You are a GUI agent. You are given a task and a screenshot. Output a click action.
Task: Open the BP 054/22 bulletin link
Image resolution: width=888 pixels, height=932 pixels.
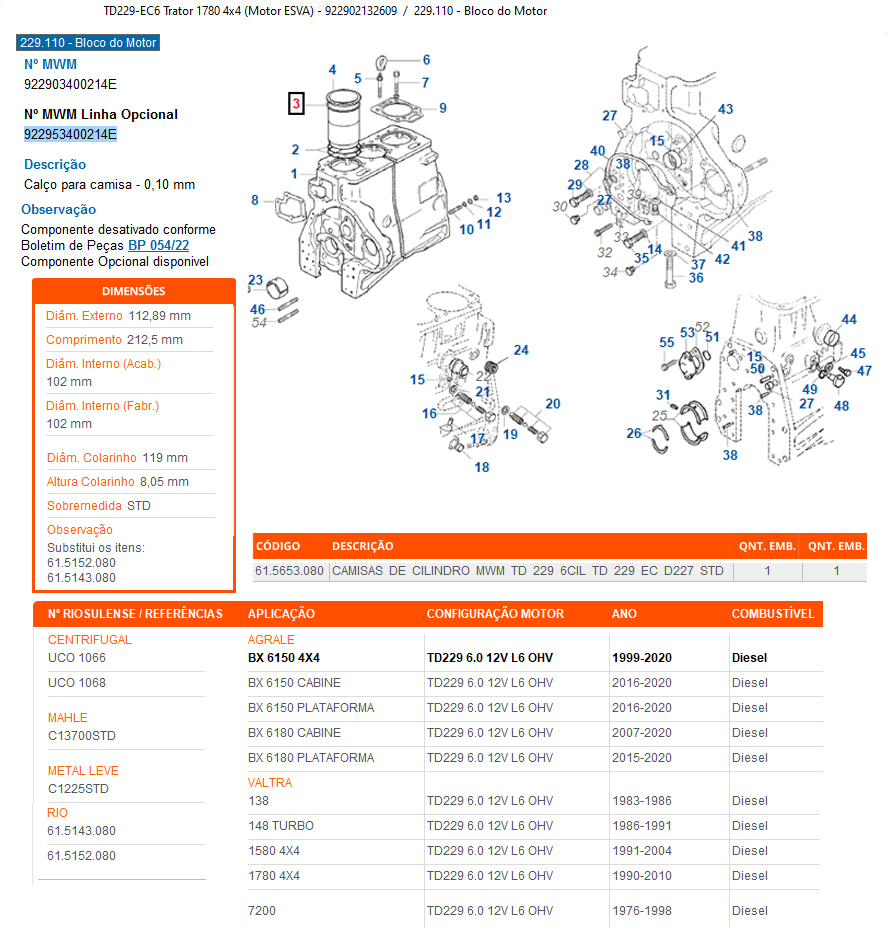[158, 245]
